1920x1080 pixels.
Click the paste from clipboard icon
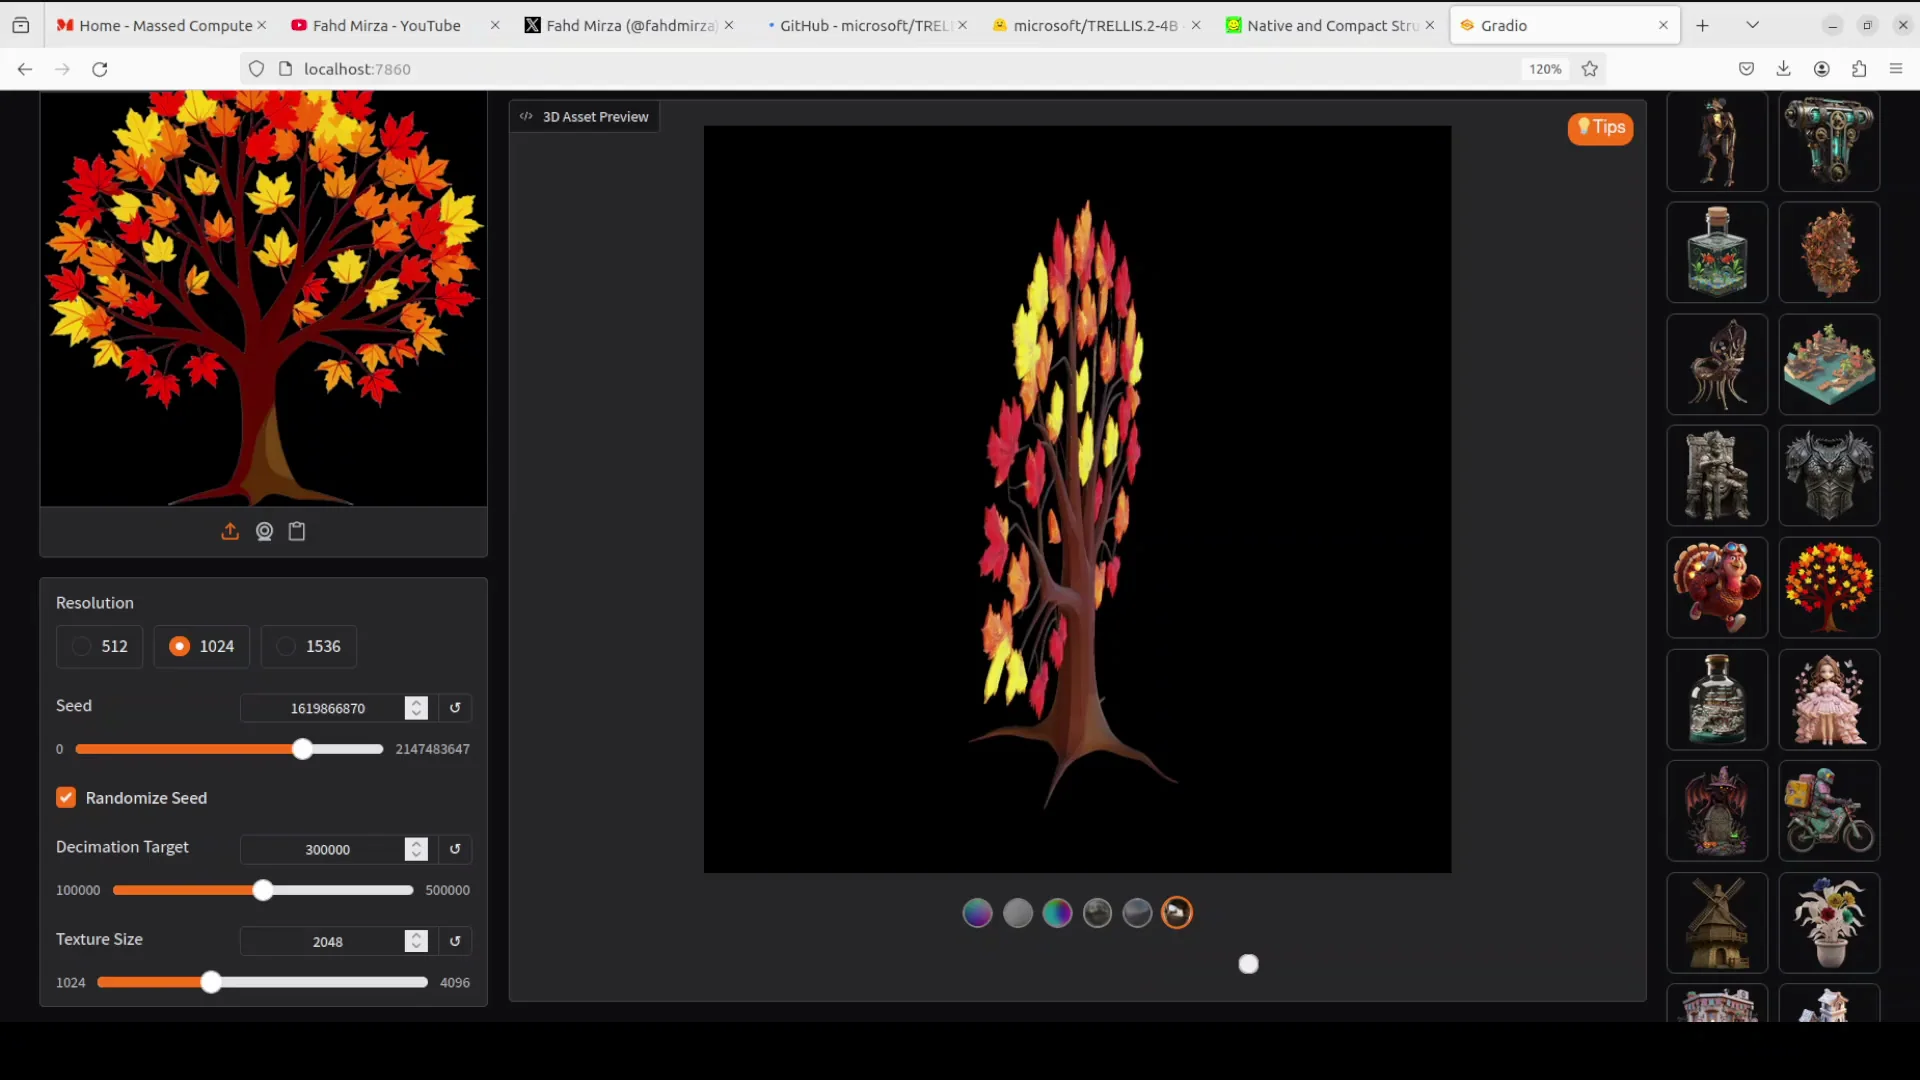(297, 531)
